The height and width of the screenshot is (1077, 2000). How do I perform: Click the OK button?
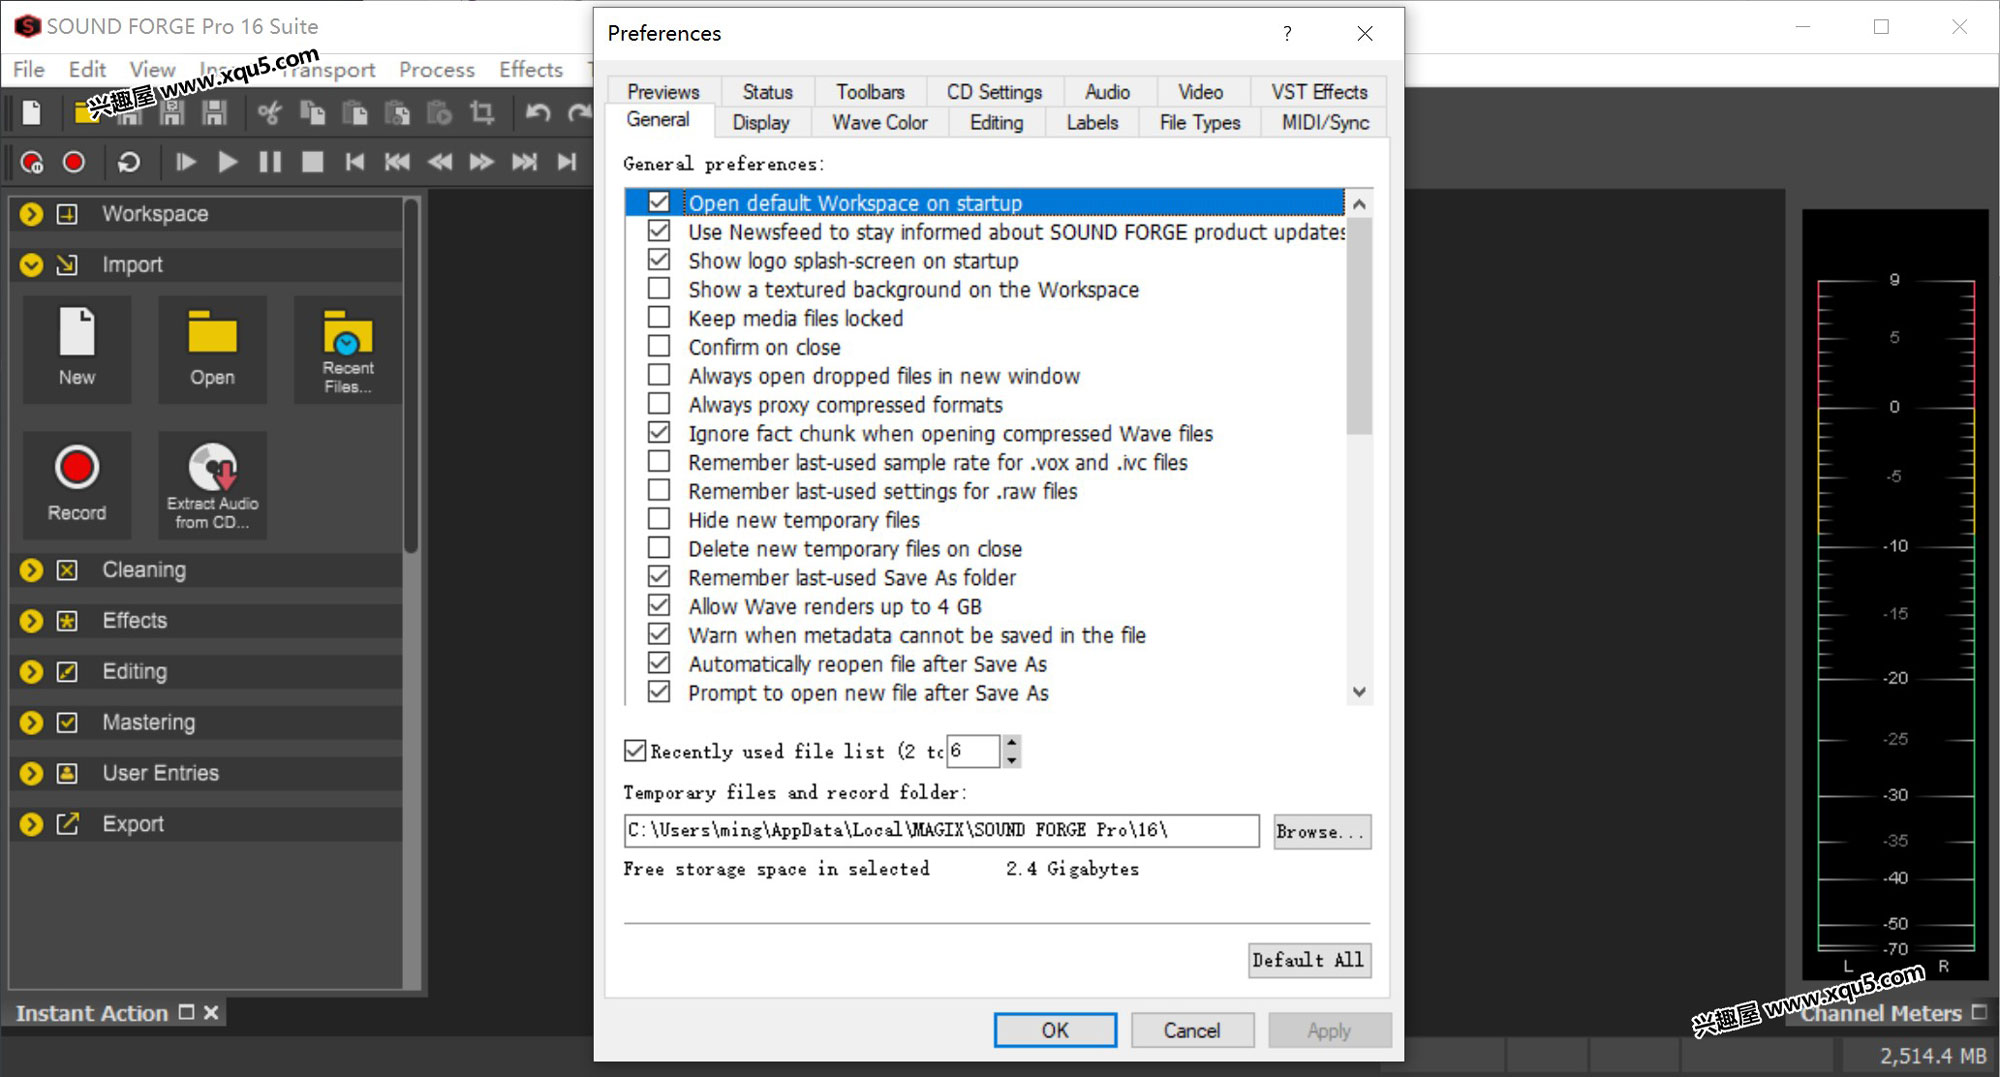(1055, 1030)
